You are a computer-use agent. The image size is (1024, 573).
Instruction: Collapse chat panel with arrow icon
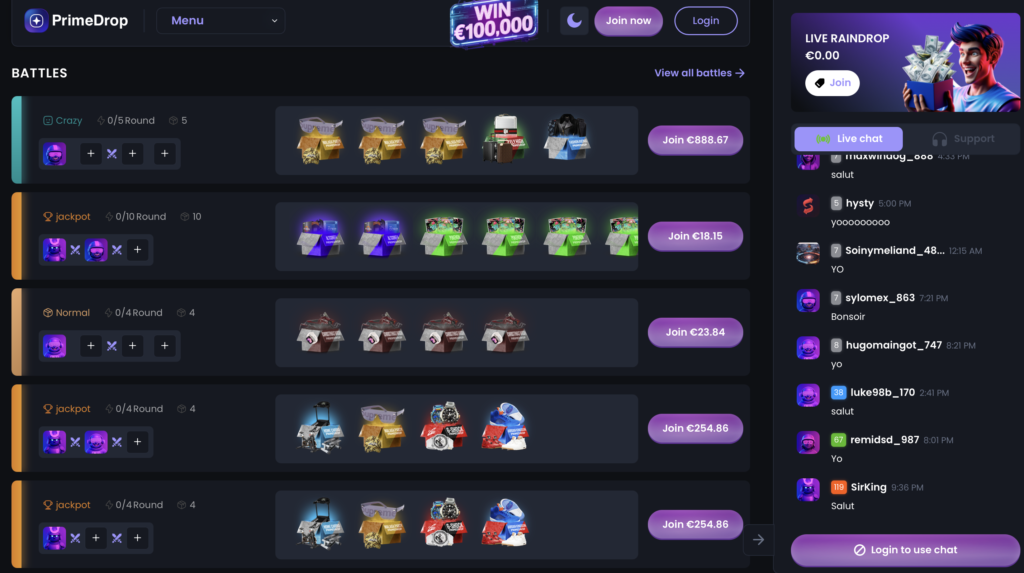point(758,540)
